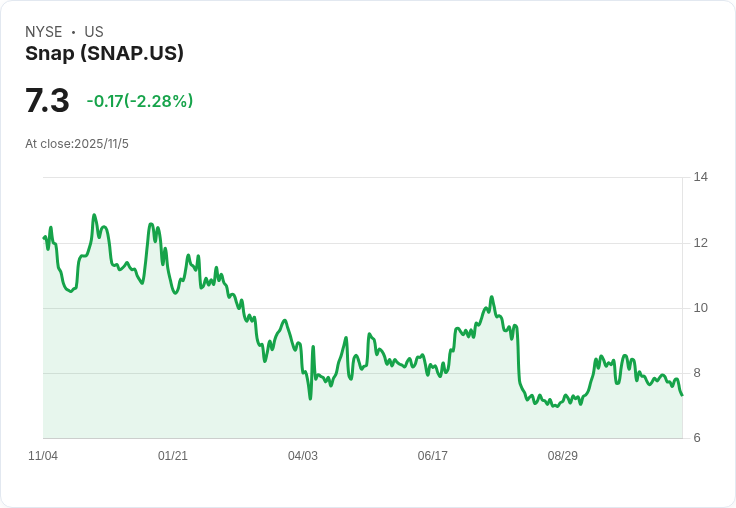
Task: Click the 11/04 date label on x-axis
Action: 43,456
